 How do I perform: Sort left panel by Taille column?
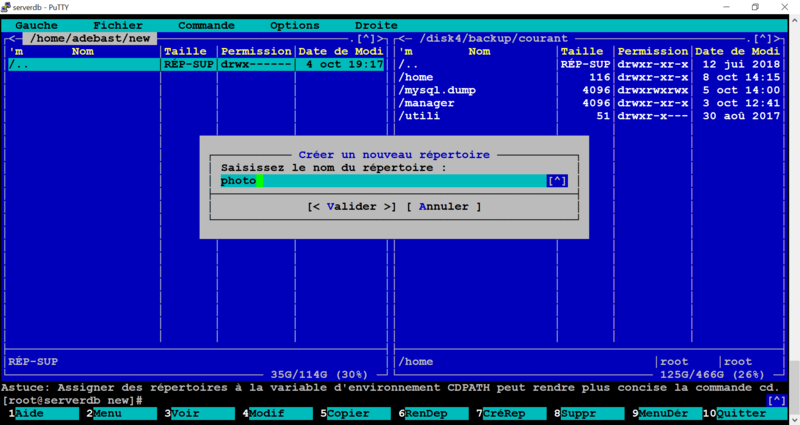(185, 51)
